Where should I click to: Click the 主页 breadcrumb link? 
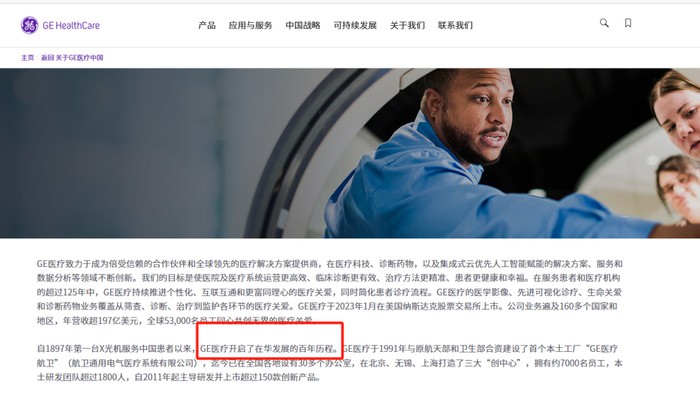pos(27,58)
